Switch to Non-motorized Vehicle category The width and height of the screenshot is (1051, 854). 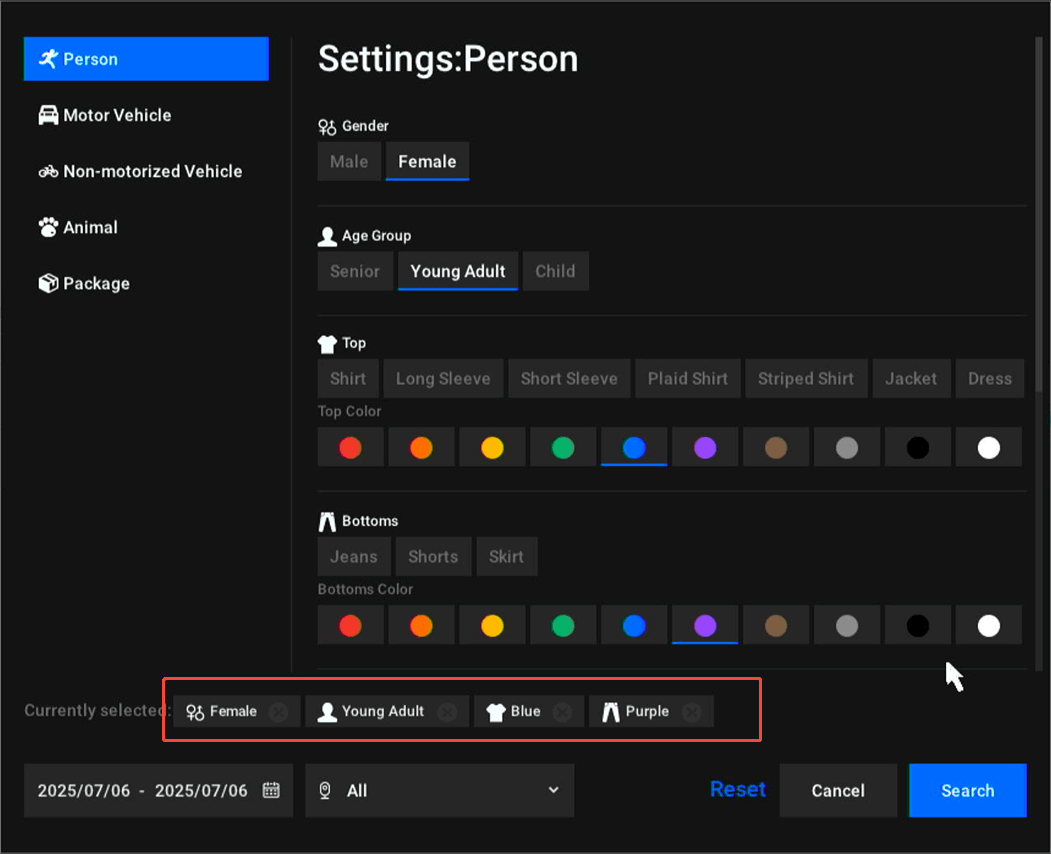152,171
